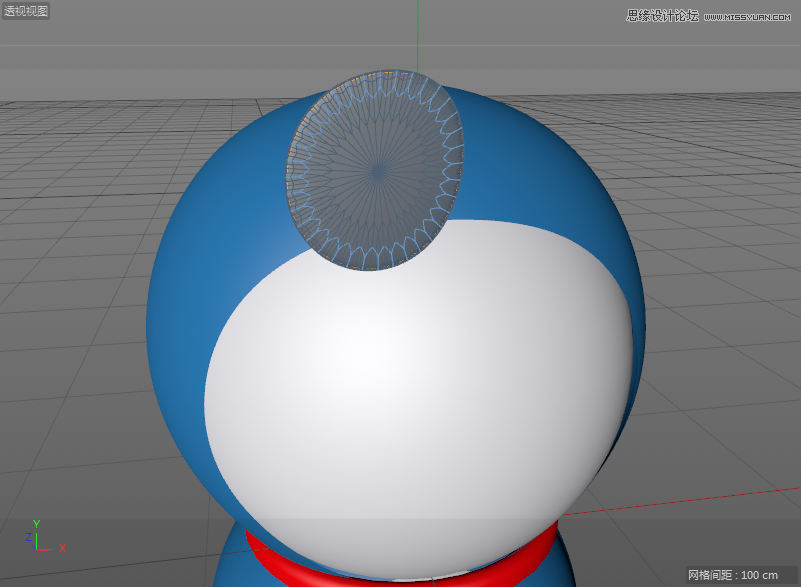Click the red X label on axis gizmo

tap(62, 548)
